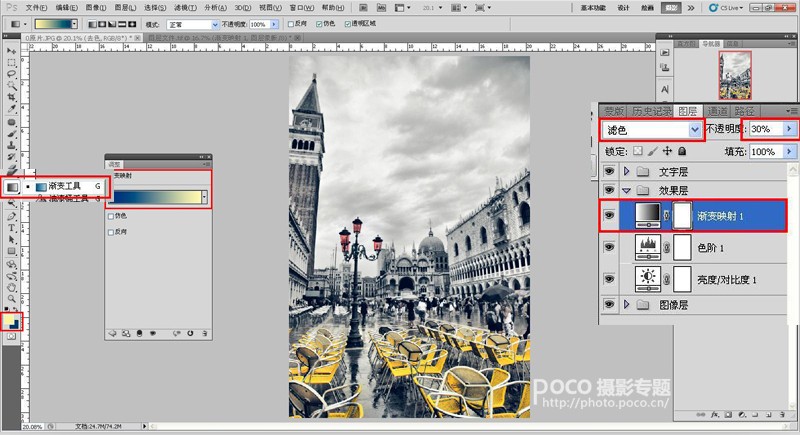Select the Lasso tool
800x435 pixels.
click(11, 73)
